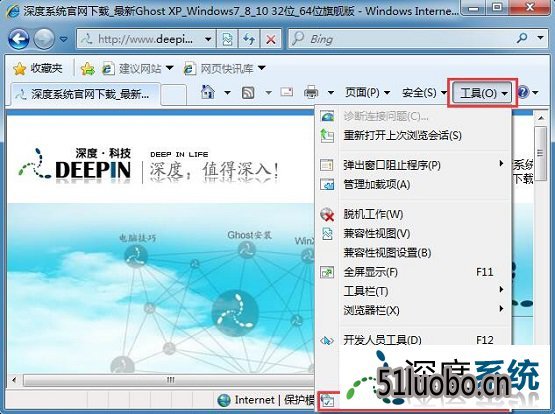
Task: Click the red Stop loading icon
Action: 271,39
